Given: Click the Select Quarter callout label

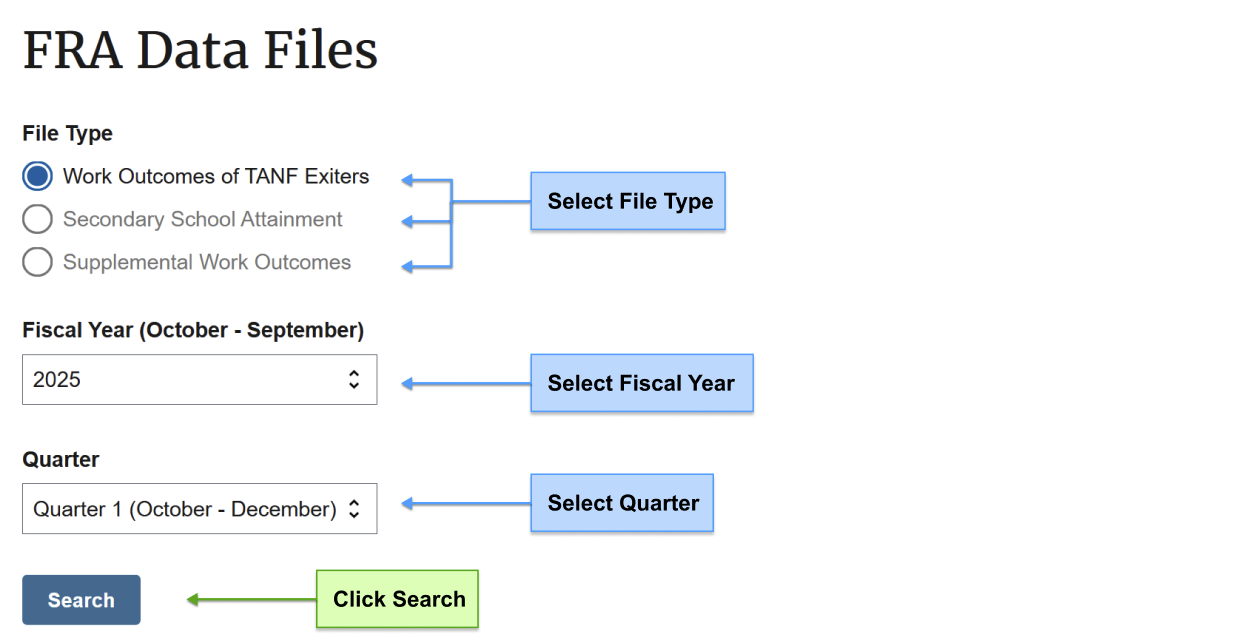Looking at the screenshot, I should (x=622, y=503).
